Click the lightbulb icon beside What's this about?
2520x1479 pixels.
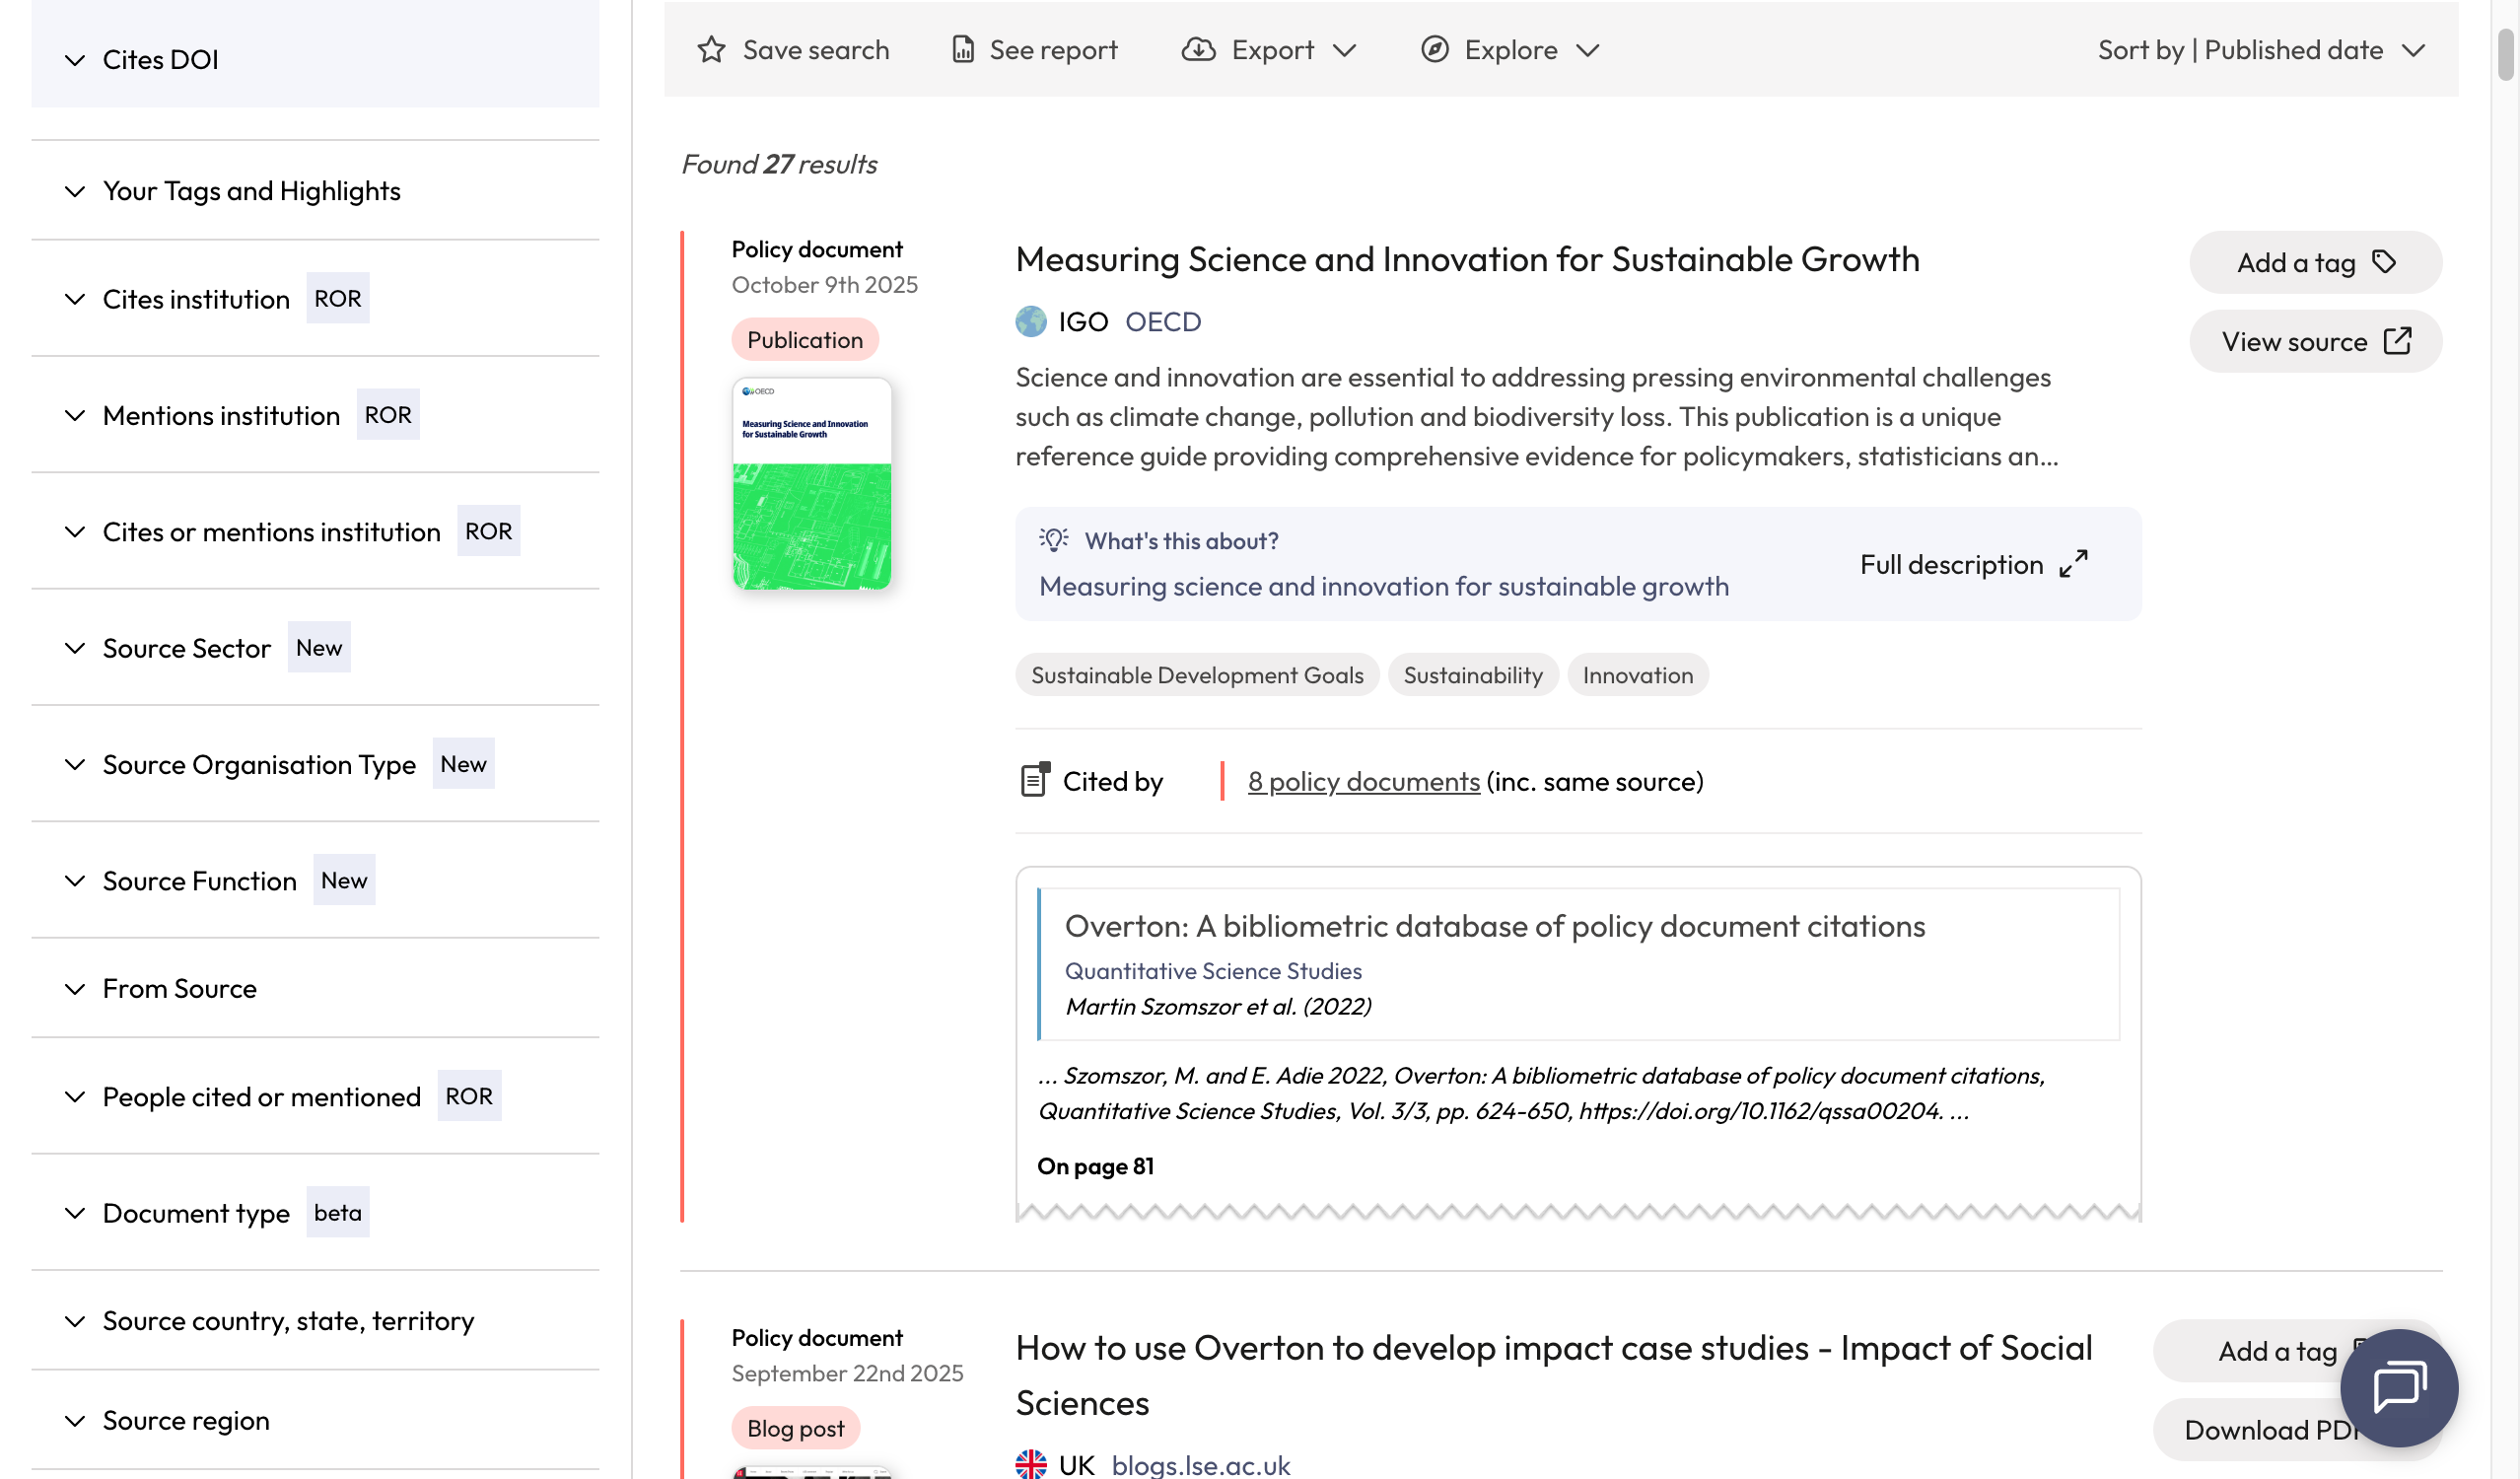click(x=1054, y=540)
